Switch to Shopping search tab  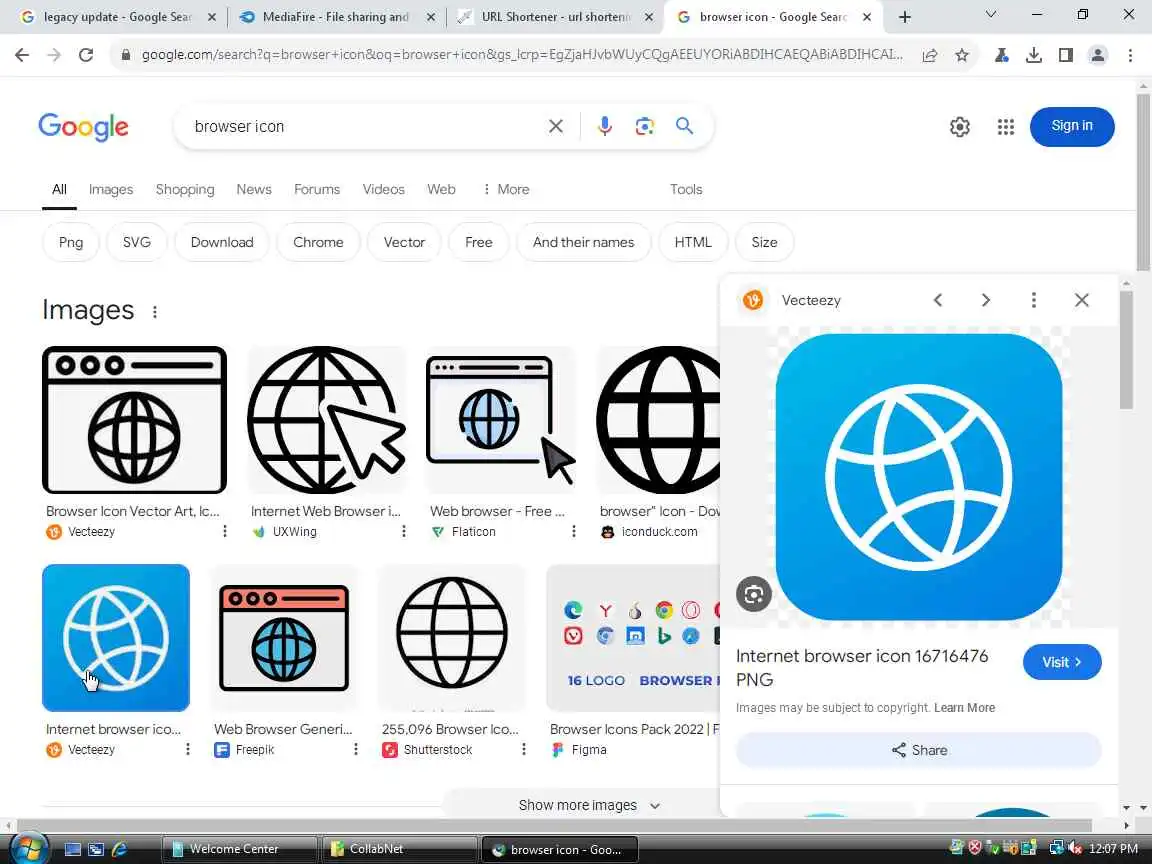185,190
